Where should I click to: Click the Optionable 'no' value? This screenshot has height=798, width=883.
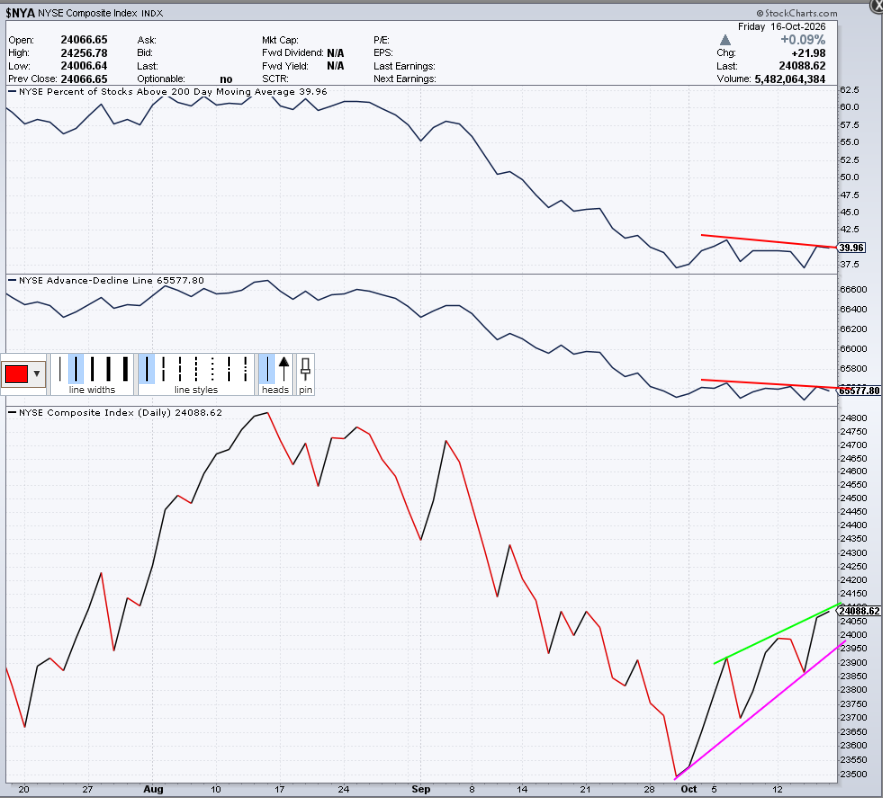click(226, 79)
